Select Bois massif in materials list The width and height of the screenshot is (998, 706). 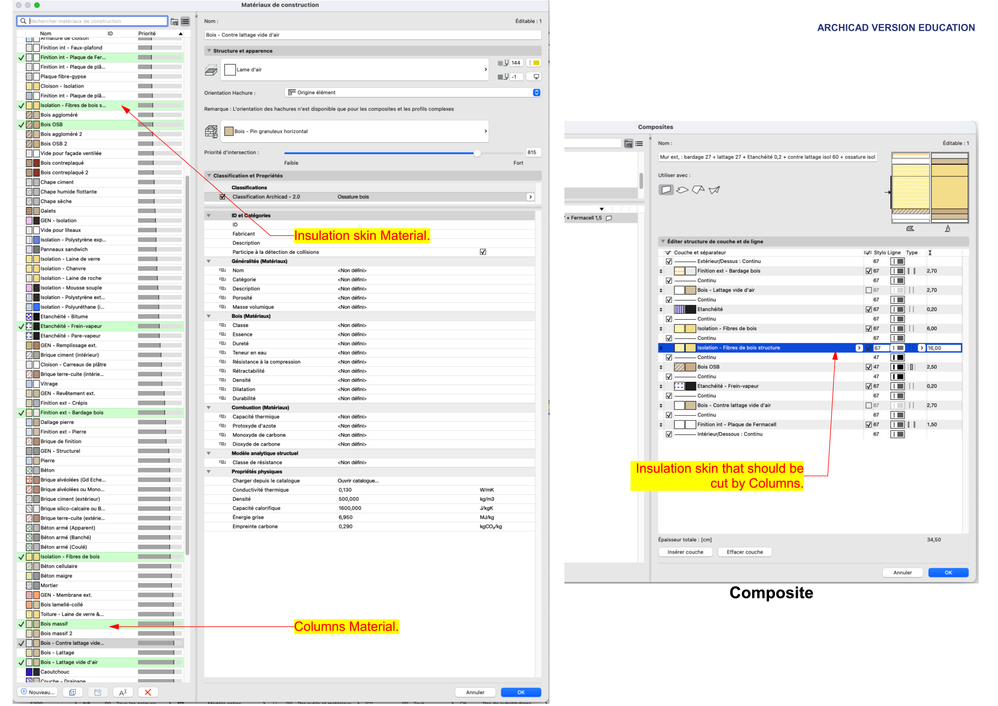click(x=101, y=624)
